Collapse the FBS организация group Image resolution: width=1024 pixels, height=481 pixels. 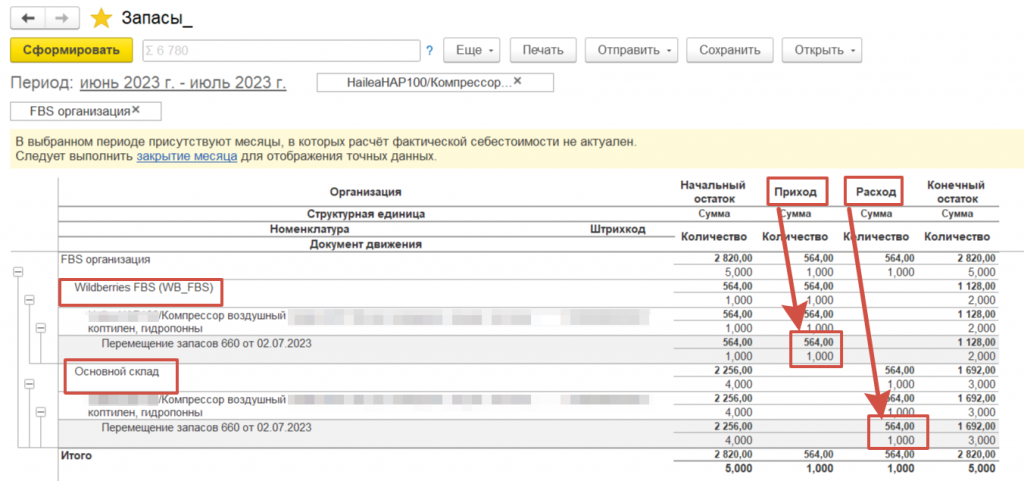[17, 272]
